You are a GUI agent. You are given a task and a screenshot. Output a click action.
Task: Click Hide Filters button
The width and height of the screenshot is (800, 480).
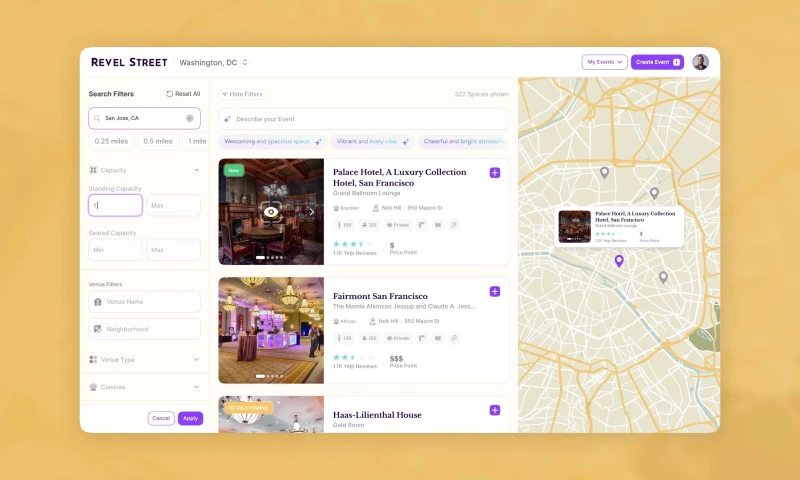[x=242, y=94]
